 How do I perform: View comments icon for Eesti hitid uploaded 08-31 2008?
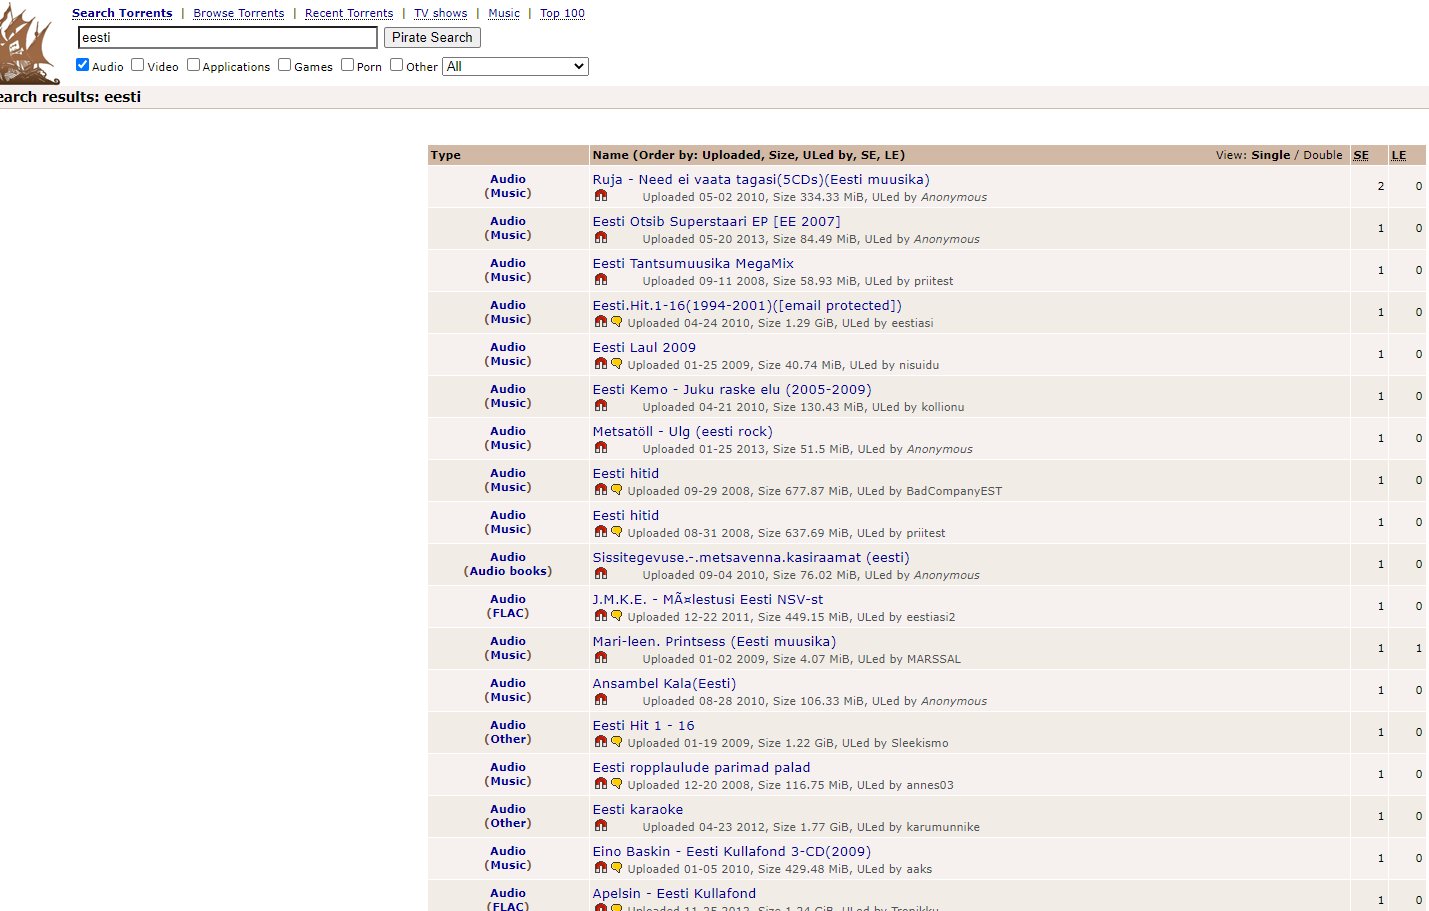[617, 532]
